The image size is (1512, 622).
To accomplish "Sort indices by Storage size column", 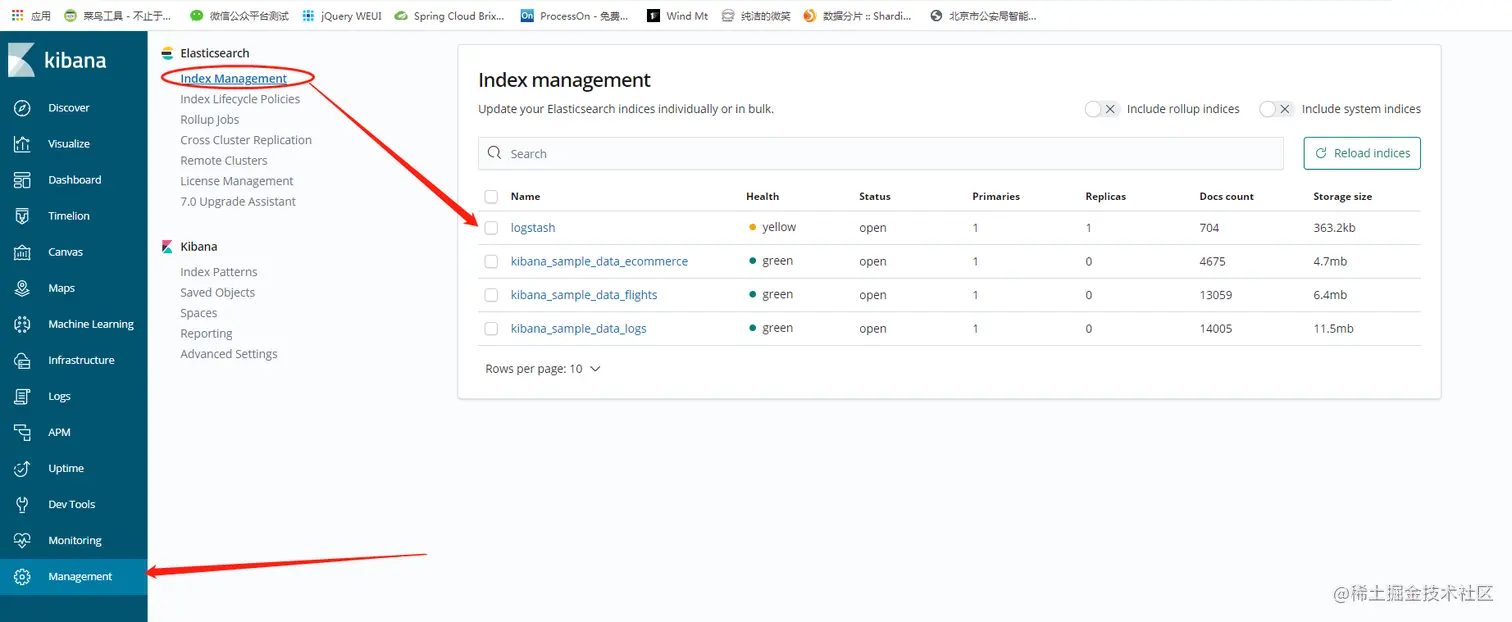I will click(x=1343, y=197).
